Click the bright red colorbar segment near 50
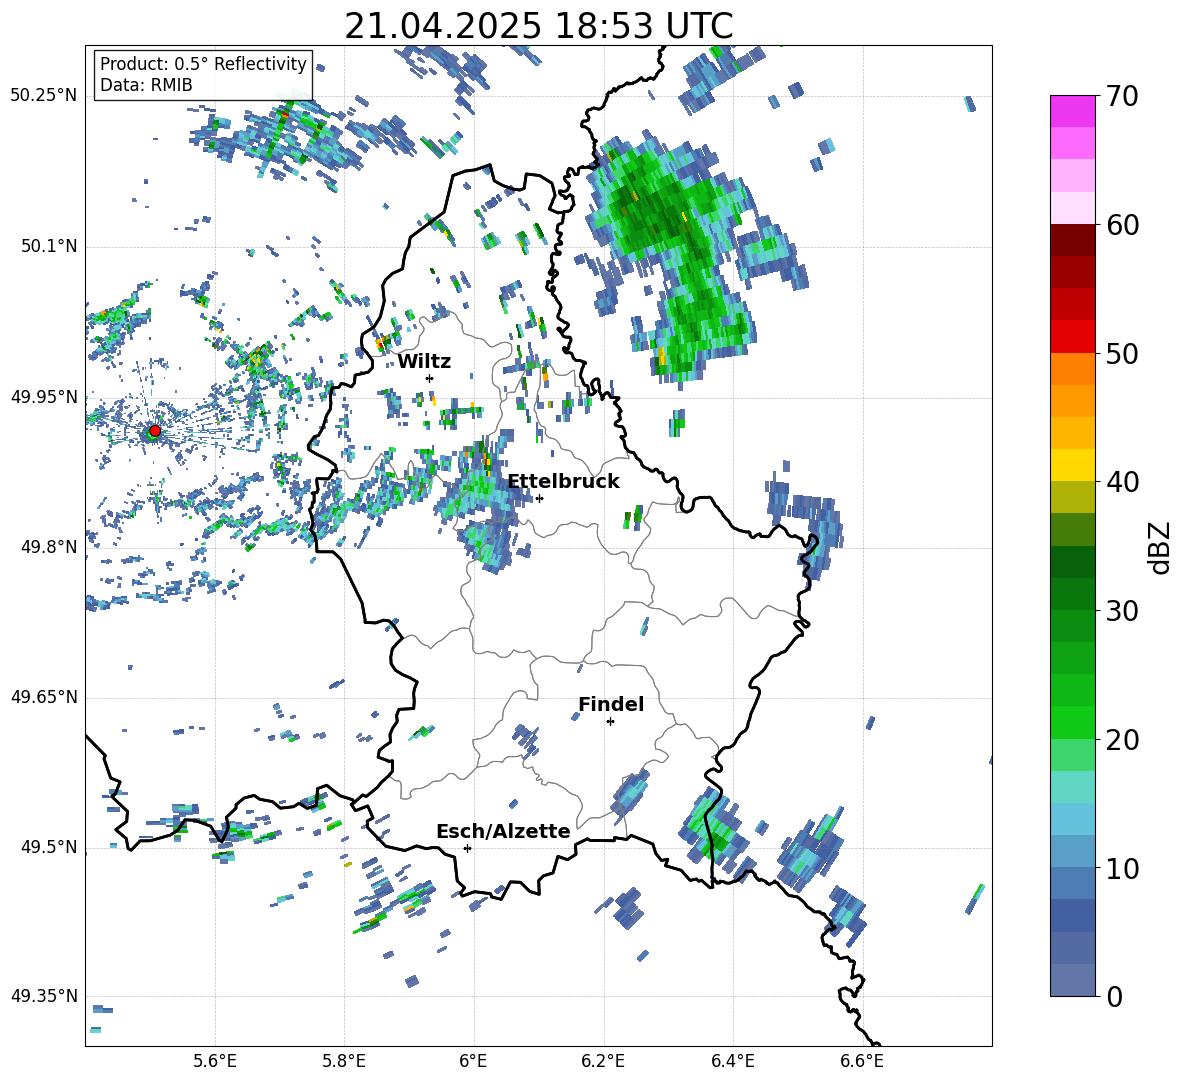Viewport: 1184px width, 1081px height. (1072, 337)
